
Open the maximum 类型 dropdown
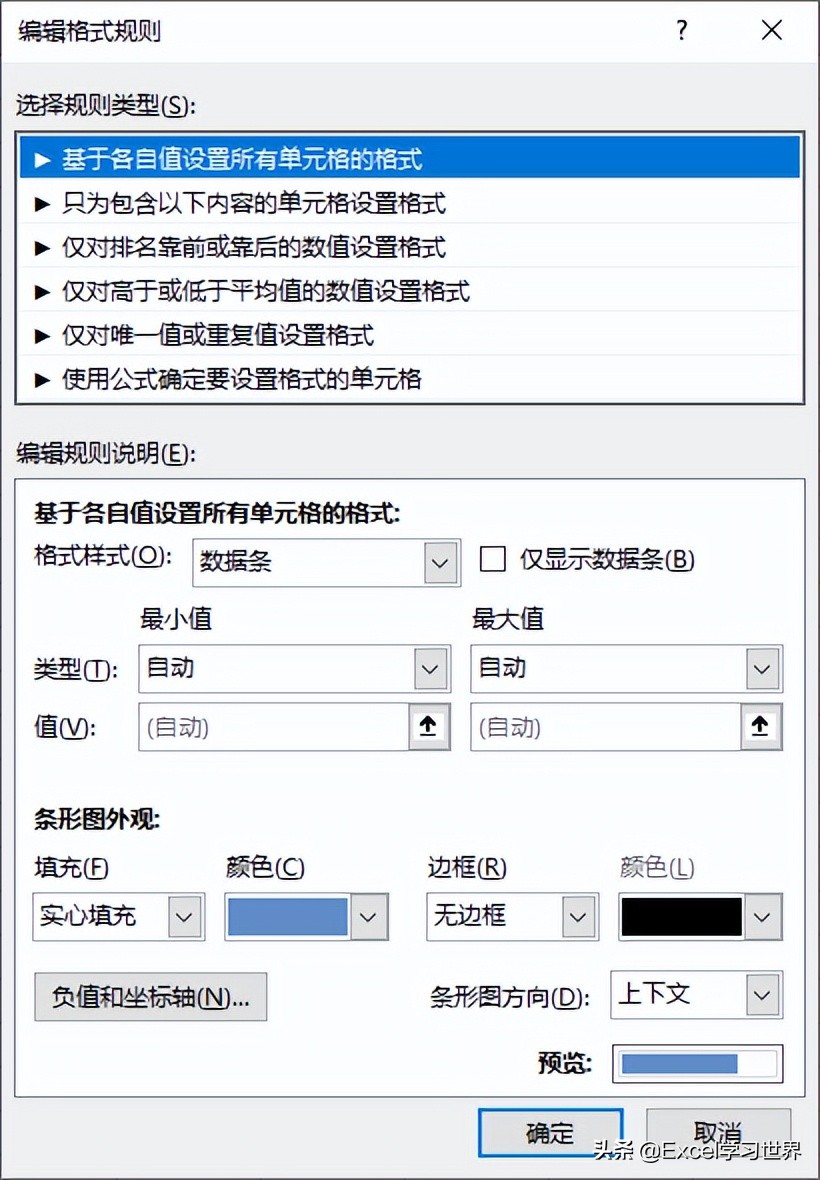pos(626,668)
